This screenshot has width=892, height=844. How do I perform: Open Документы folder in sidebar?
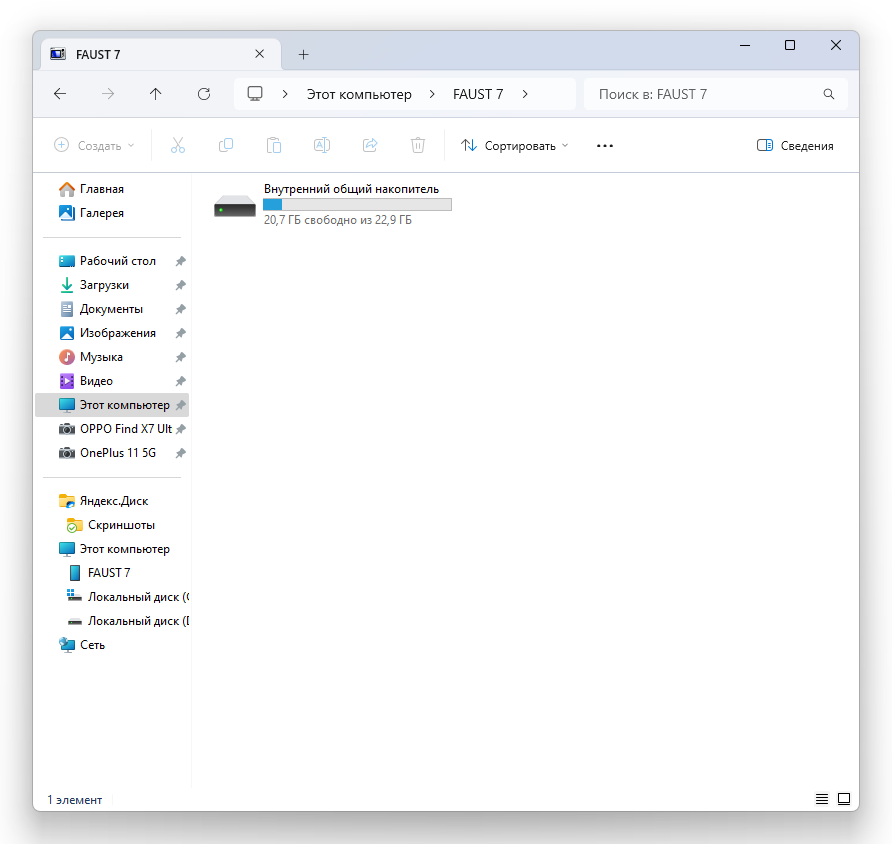point(111,309)
